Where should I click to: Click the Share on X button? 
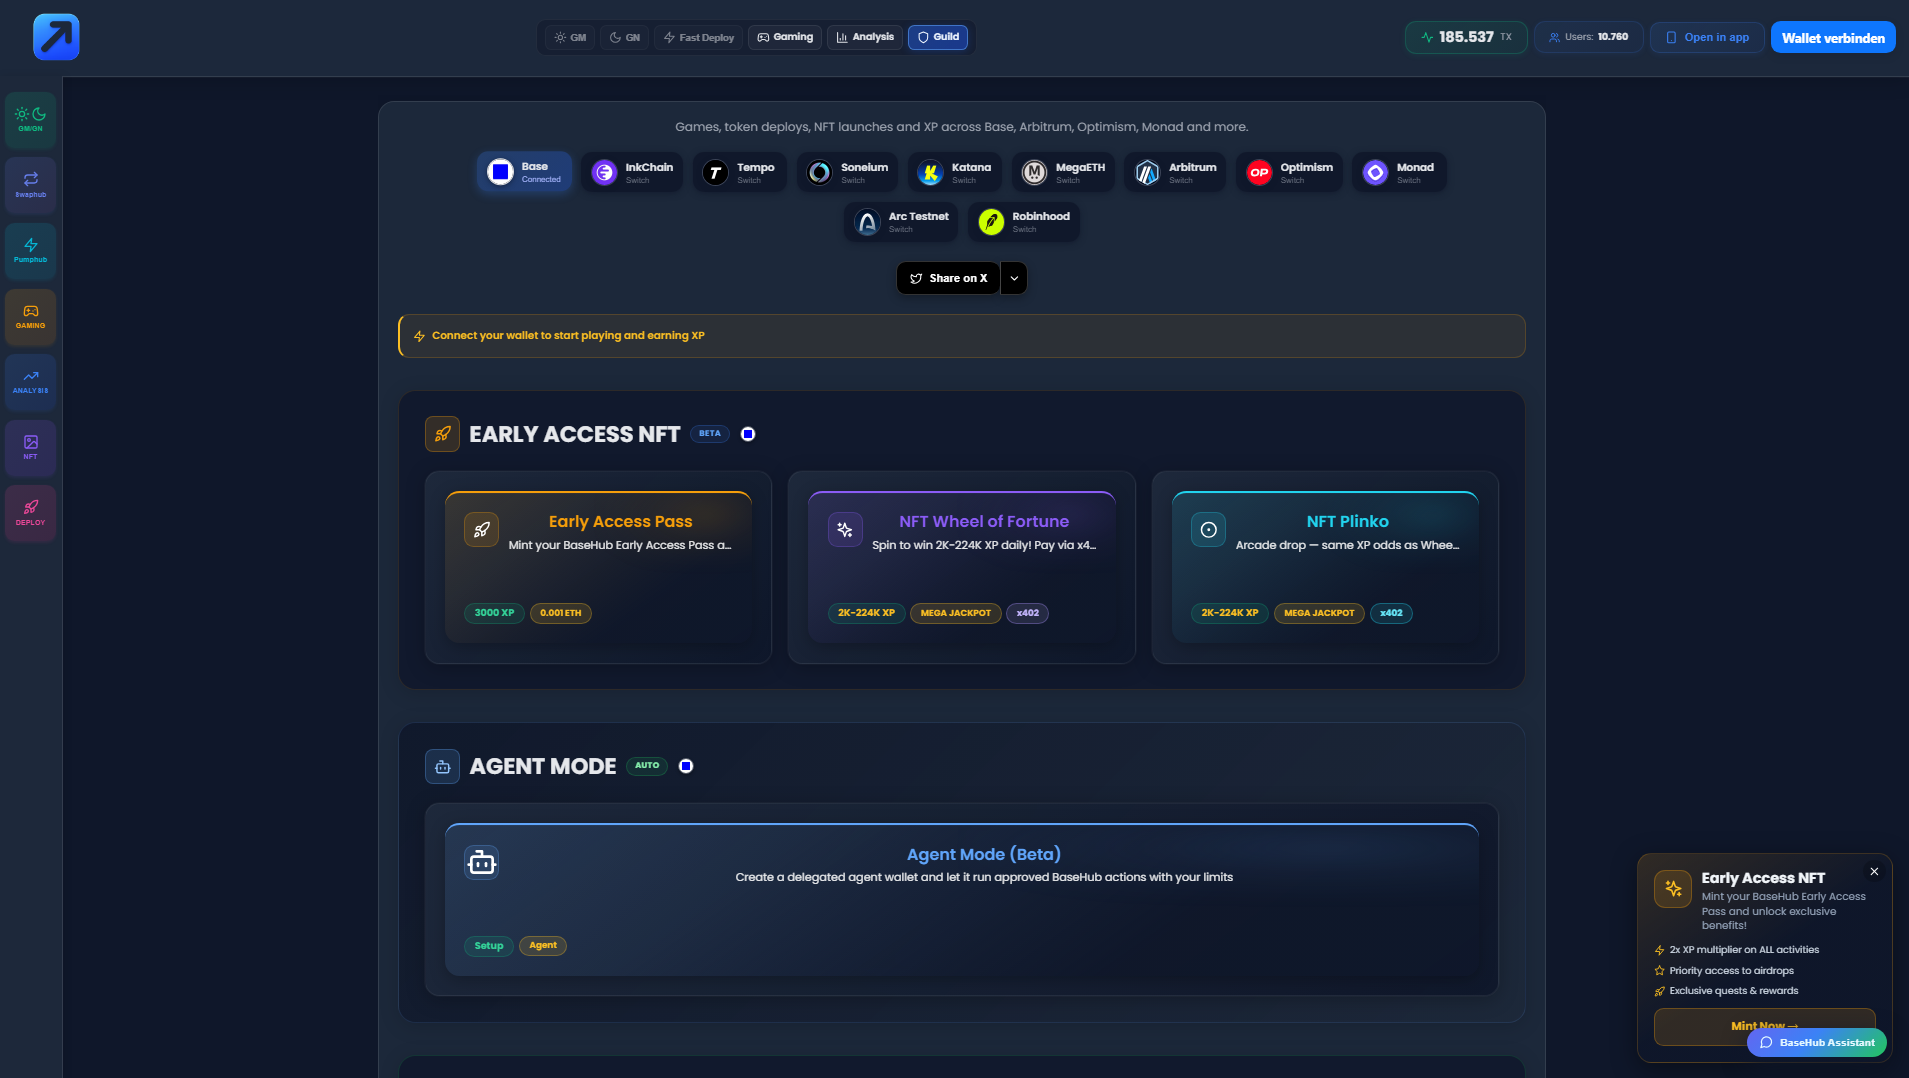point(948,278)
